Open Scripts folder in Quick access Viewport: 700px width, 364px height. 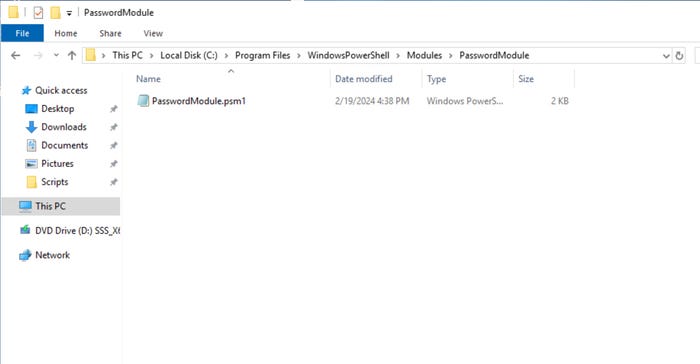coord(54,182)
